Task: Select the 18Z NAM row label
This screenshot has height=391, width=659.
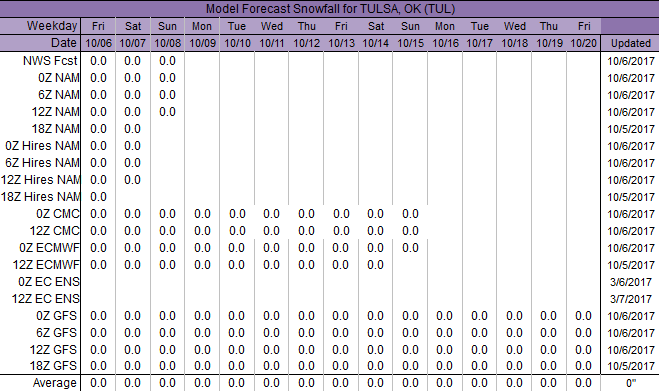Action: click(x=55, y=129)
